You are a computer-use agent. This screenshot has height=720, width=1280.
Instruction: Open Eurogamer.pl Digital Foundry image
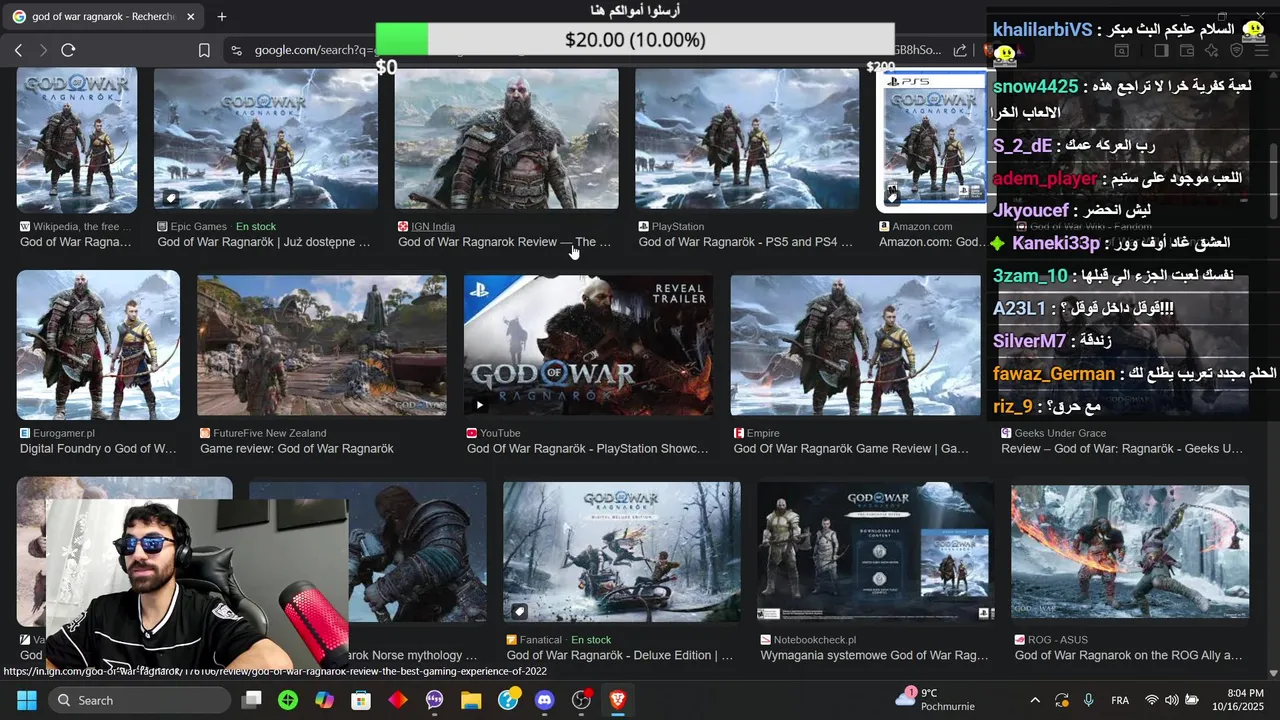click(x=98, y=345)
